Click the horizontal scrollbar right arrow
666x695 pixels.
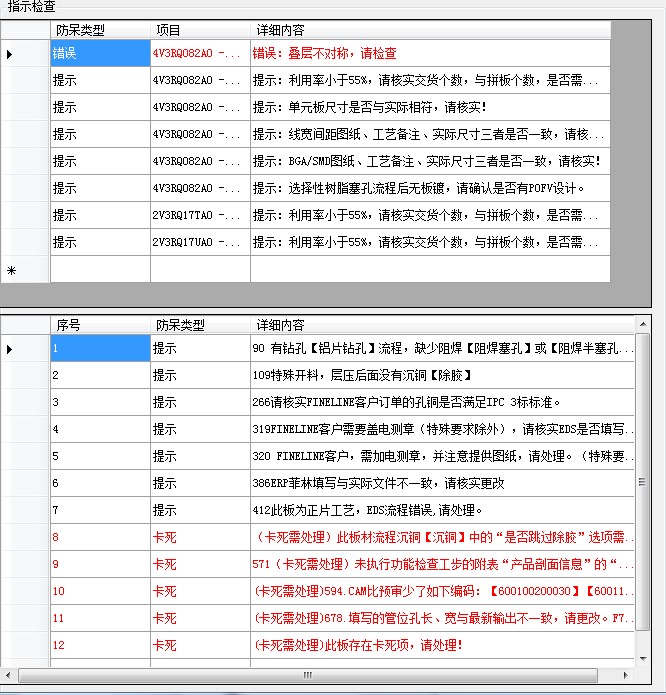625,675
